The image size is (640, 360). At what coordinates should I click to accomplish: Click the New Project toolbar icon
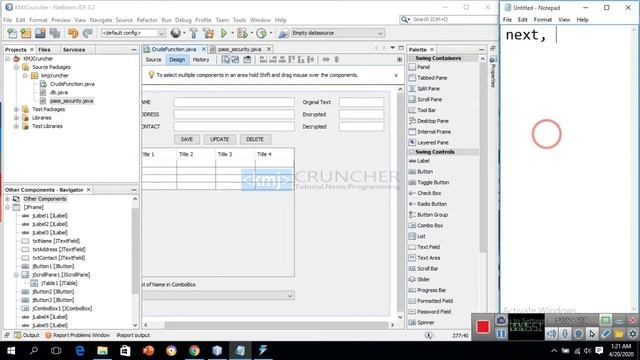click(26, 33)
